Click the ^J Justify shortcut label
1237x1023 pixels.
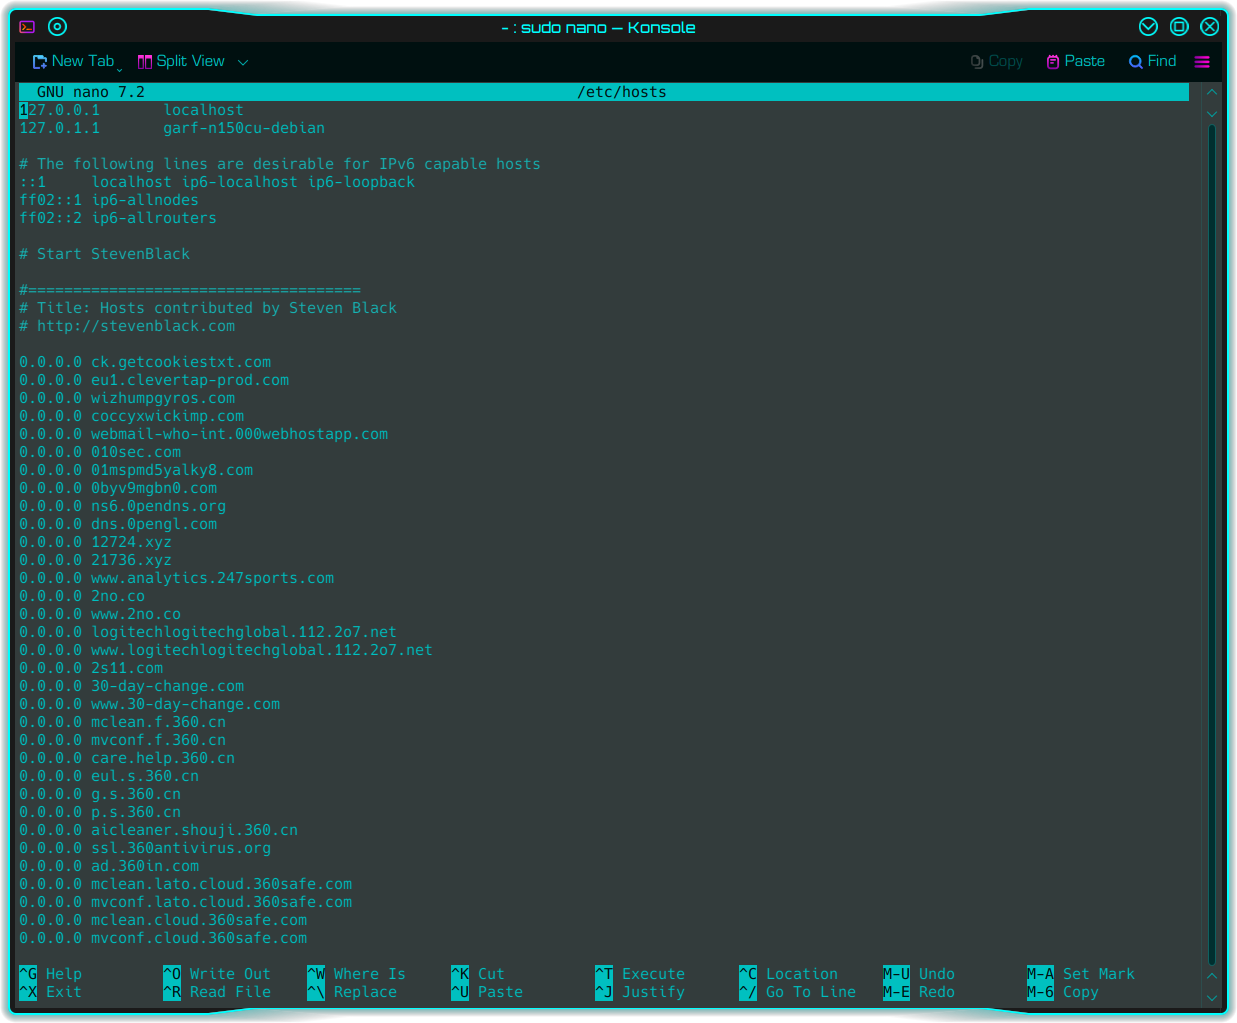pyautogui.click(x=640, y=992)
